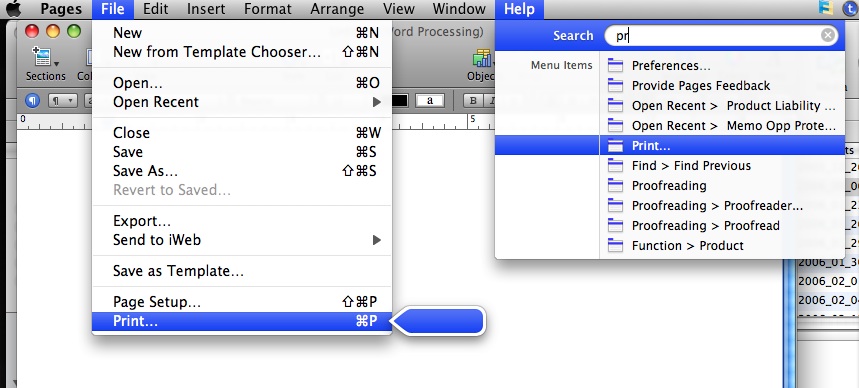Close the open File menu in menu bar
Image resolution: width=859 pixels, height=388 pixels.
pos(113,9)
